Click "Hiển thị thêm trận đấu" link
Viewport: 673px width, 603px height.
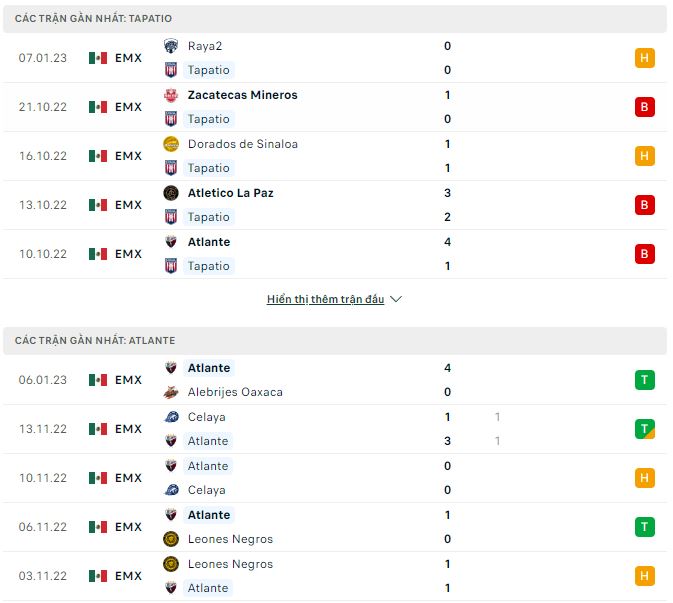(325, 299)
